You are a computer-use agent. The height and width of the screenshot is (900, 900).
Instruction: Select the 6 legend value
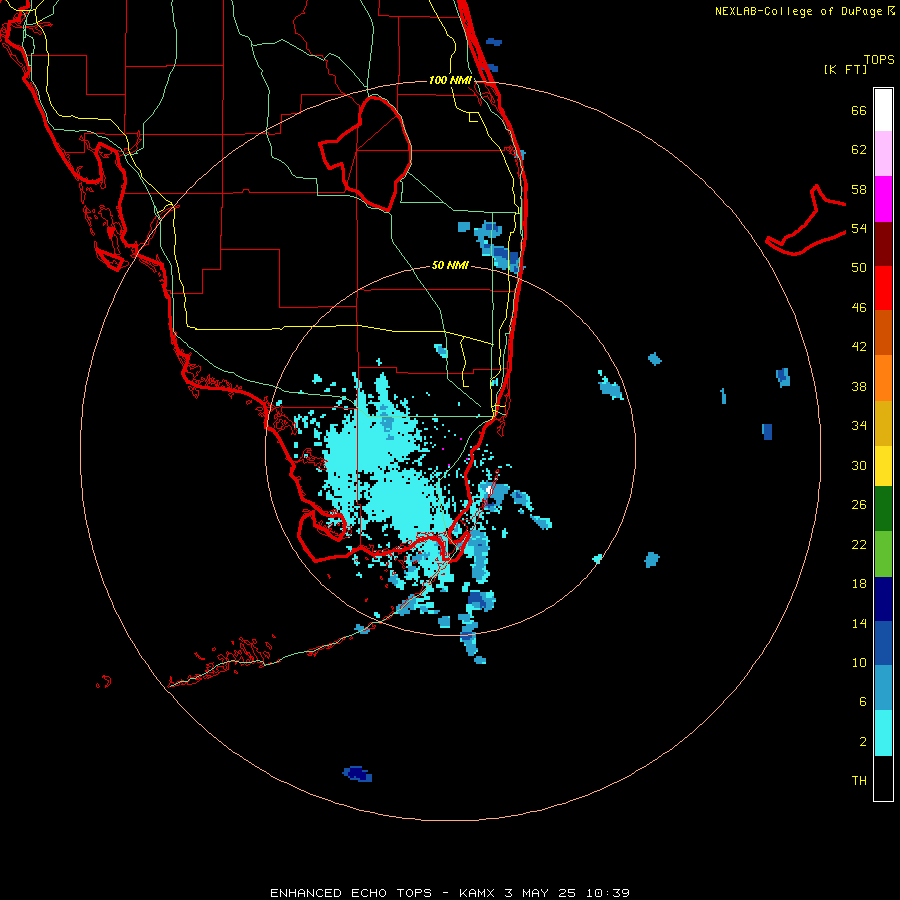point(863,702)
